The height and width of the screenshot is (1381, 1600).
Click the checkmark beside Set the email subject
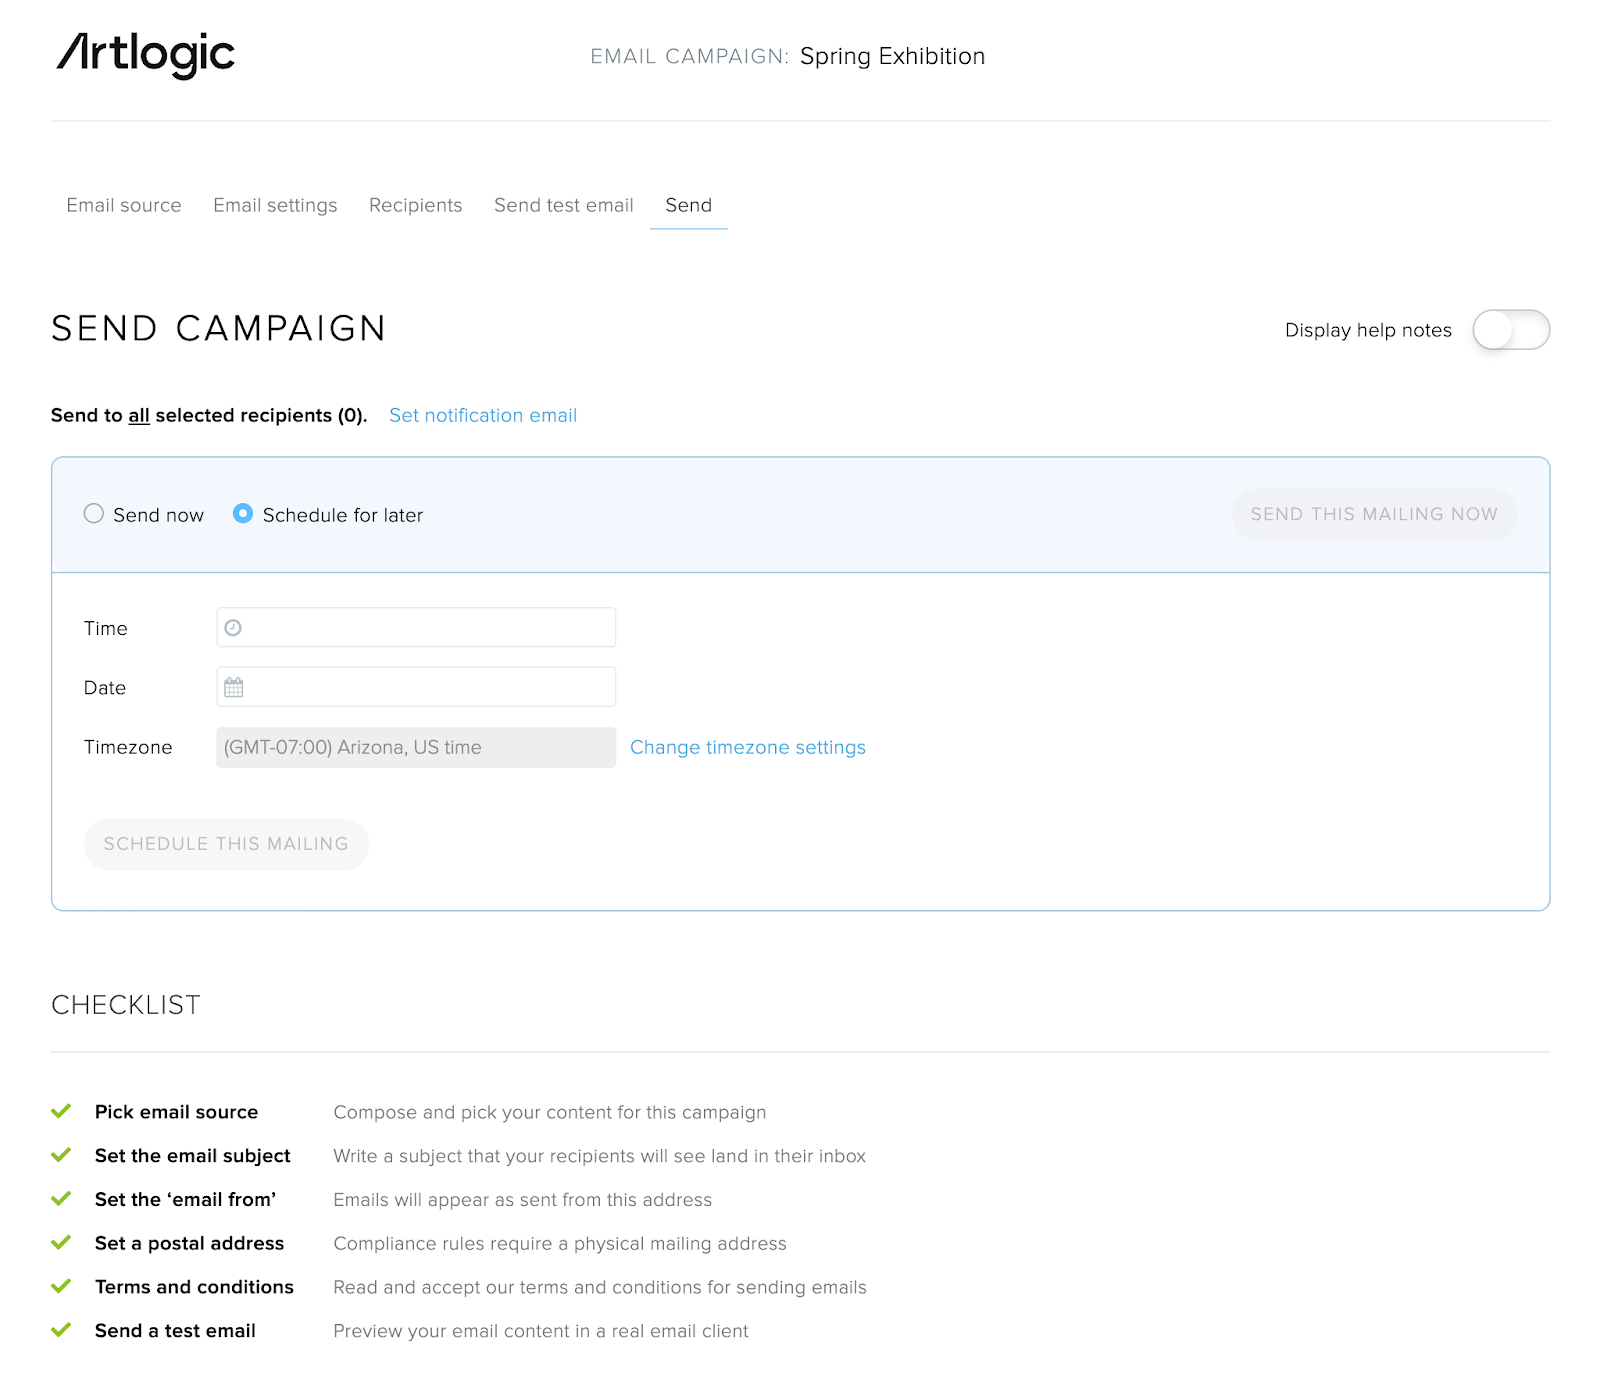61,1155
